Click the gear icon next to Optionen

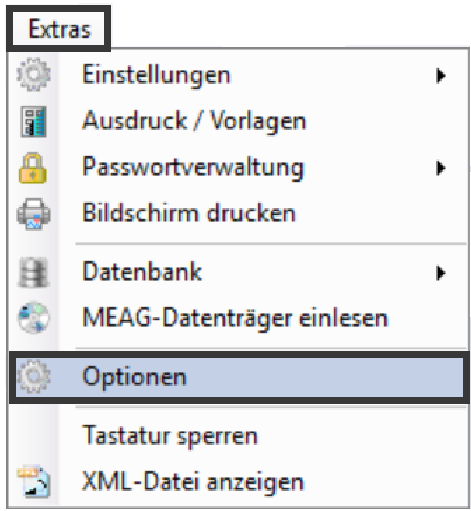[x=33, y=377]
